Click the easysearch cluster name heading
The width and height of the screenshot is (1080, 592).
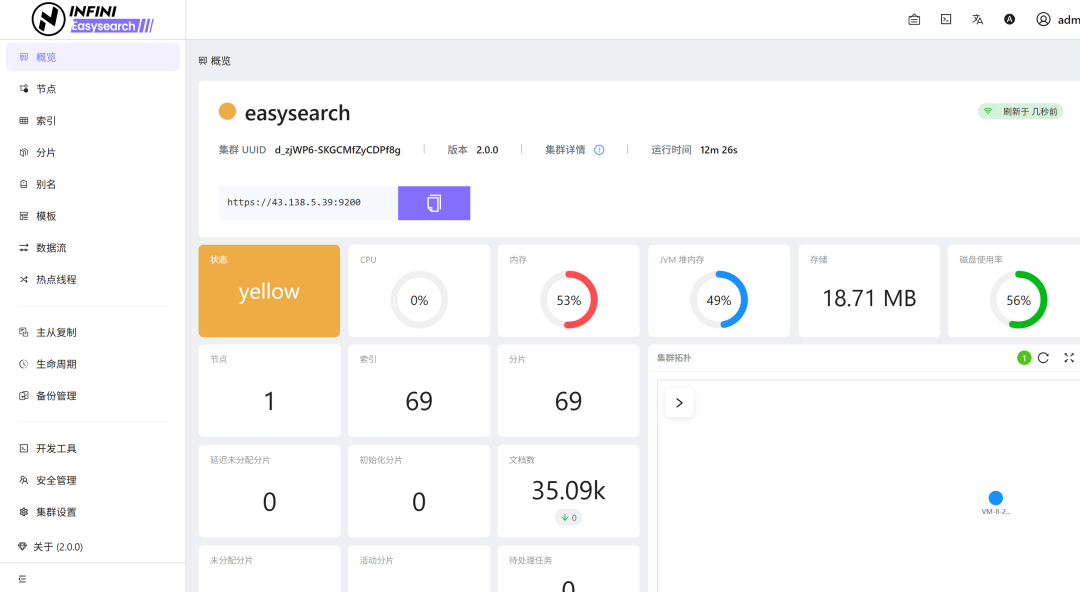tap(298, 113)
